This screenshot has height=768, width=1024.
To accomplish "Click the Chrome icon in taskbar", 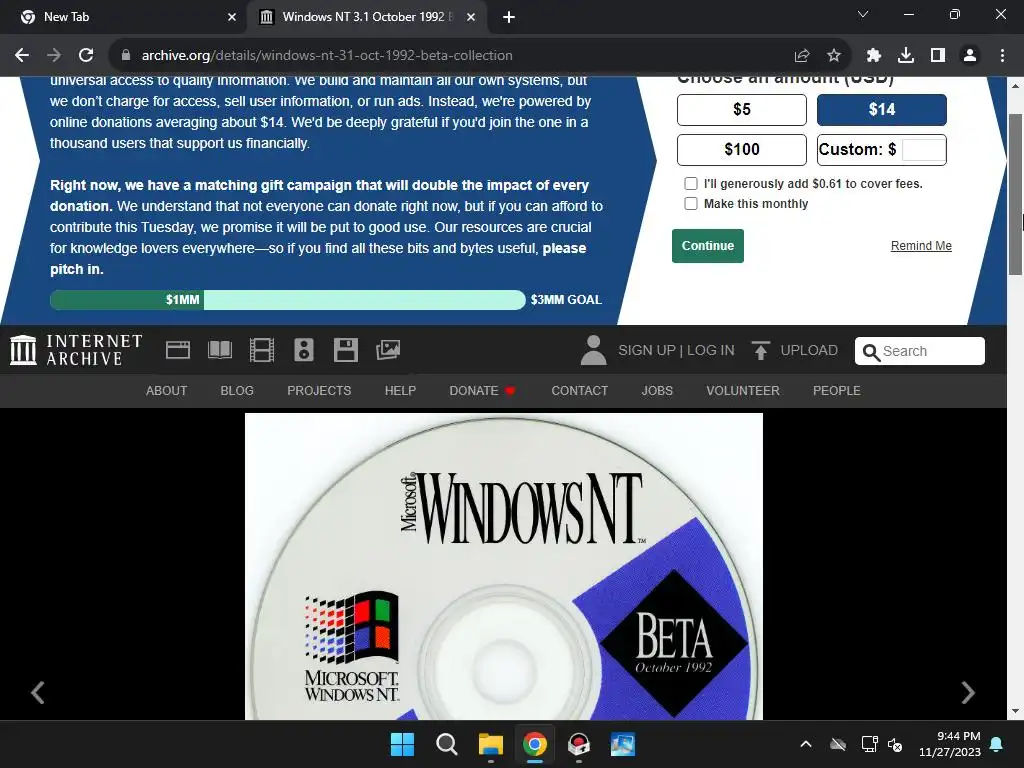I will point(535,744).
